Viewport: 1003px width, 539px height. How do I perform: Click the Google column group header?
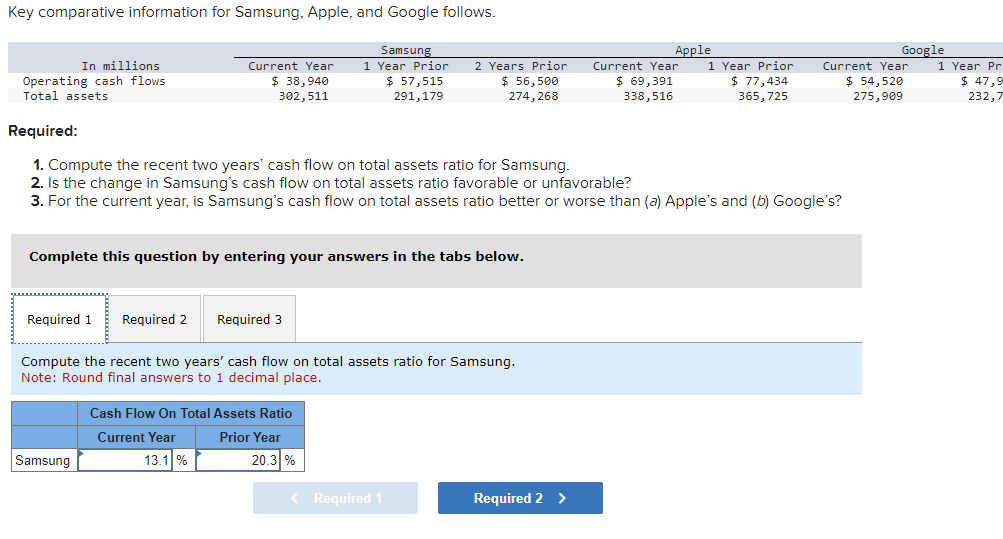(922, 50)
